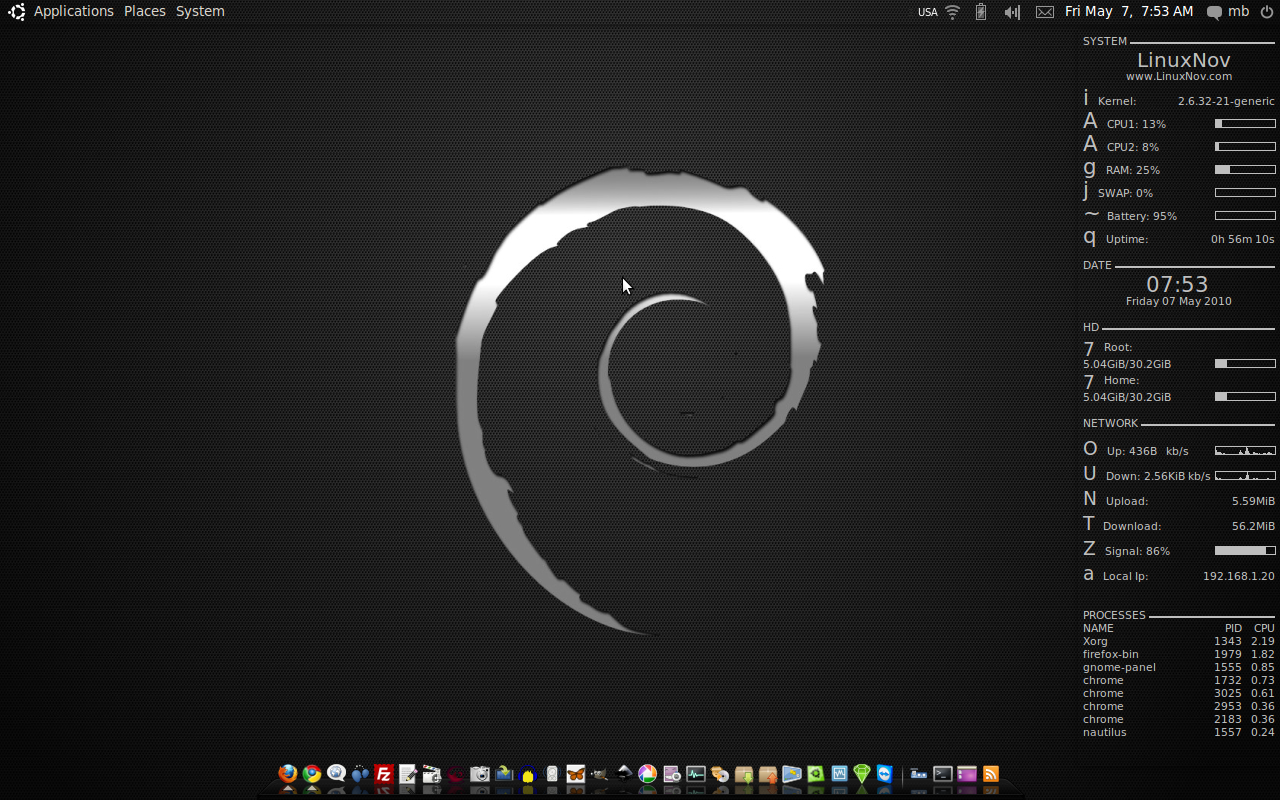Open the power session menu icon
The width and height of the screenshot is (1280, 800).
point(1267,12)
